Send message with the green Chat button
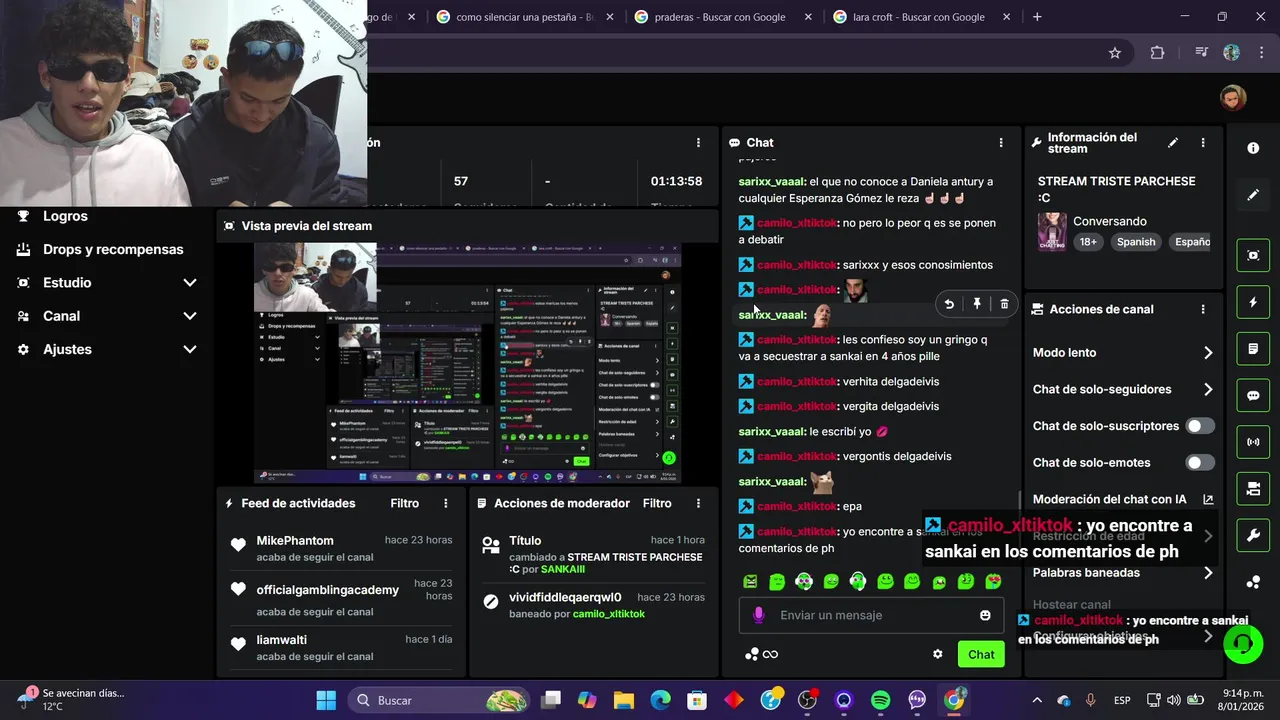This screenshot has width=1280, height=720. pyautogui.click(x=981, y=654)
